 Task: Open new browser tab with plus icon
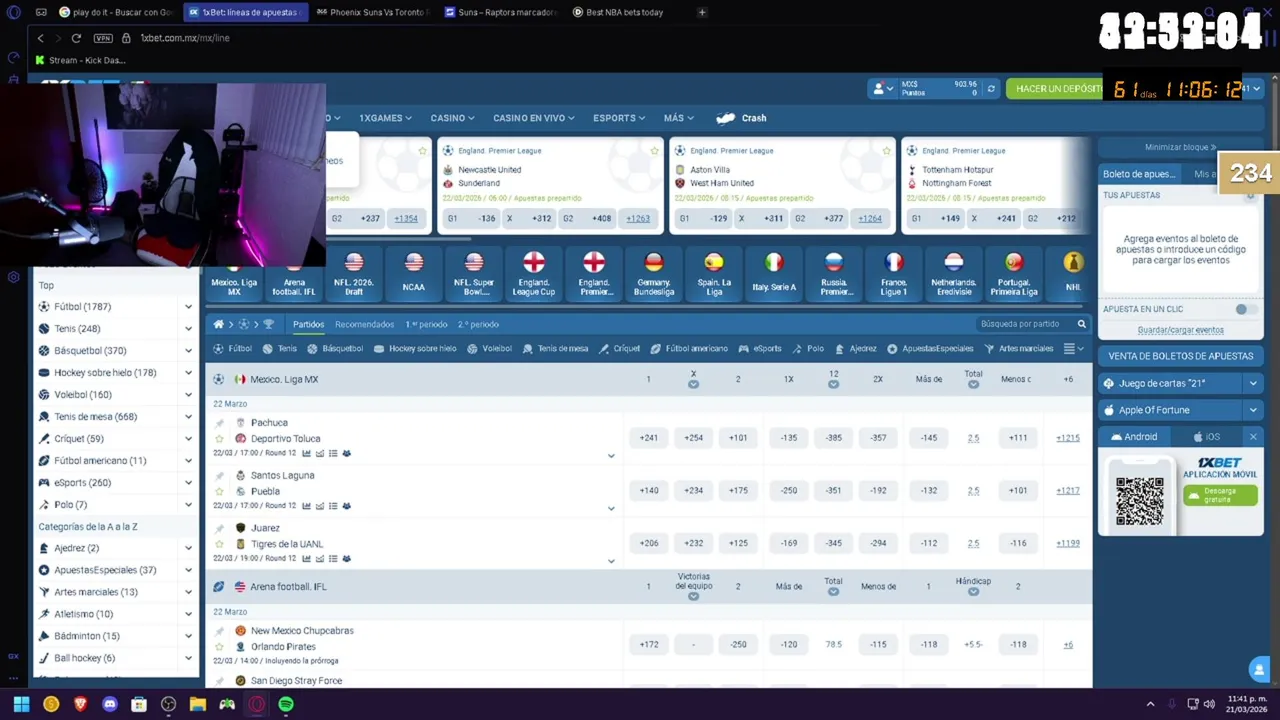[702, 12]
